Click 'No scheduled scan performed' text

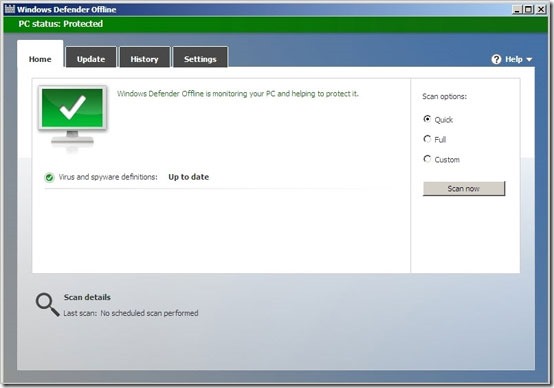click(149, 313)
